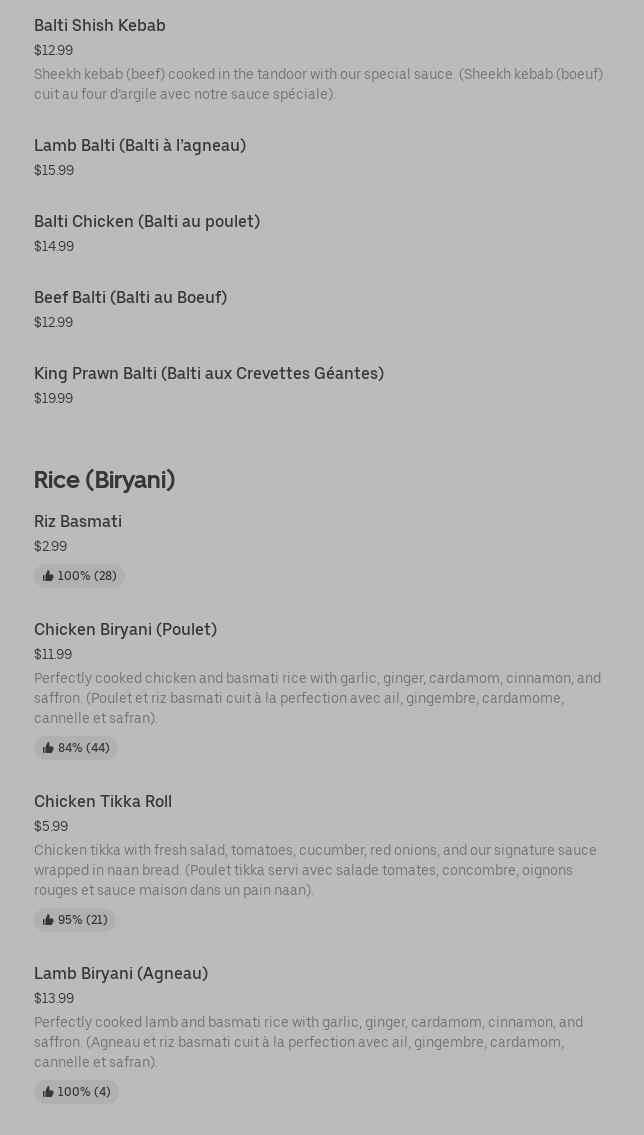Choose Beef Balti (Balti au Boeuf)

click(130, 298)
